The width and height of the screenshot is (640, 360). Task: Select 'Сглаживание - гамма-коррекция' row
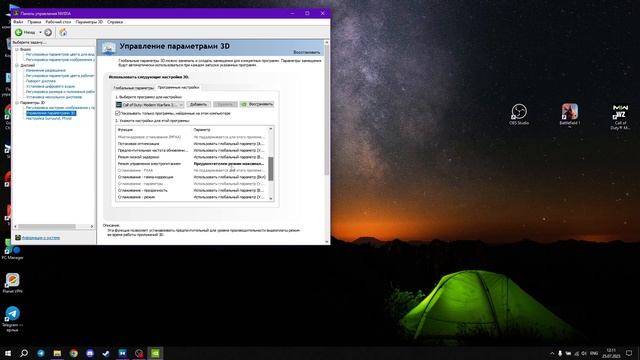(192, 177)
